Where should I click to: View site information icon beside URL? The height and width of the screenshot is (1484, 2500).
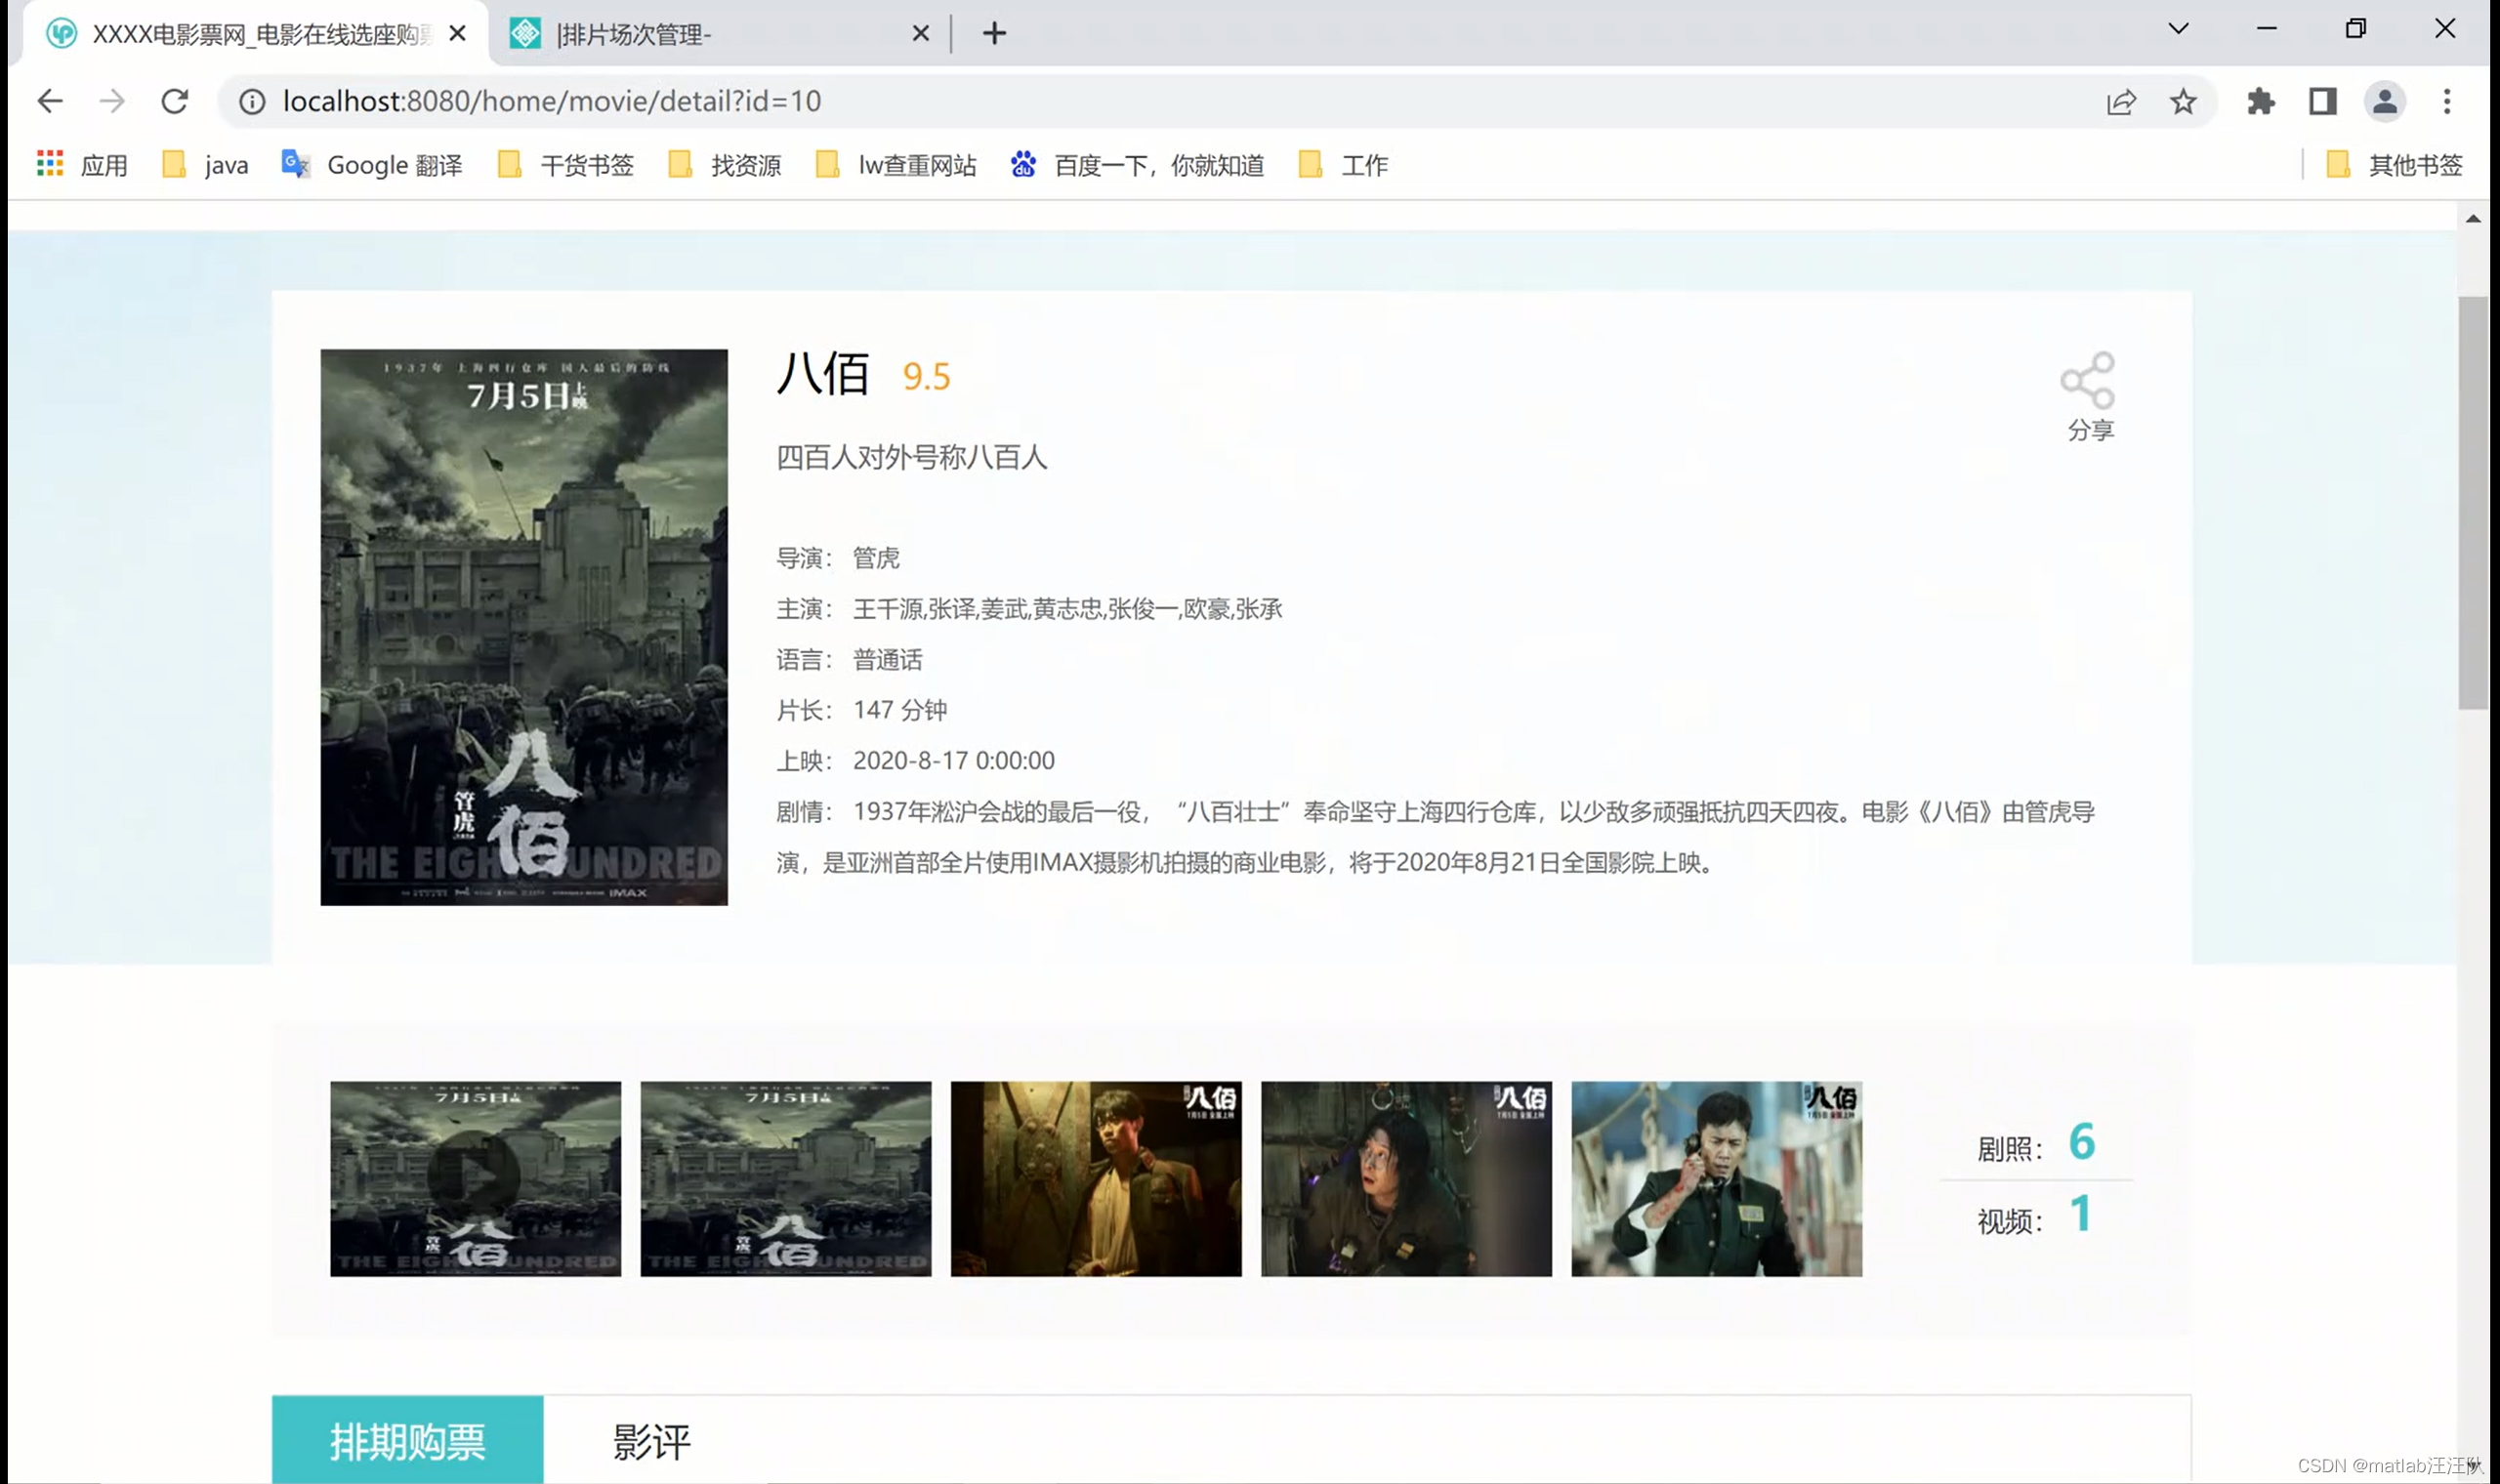(x=252, y=101)
